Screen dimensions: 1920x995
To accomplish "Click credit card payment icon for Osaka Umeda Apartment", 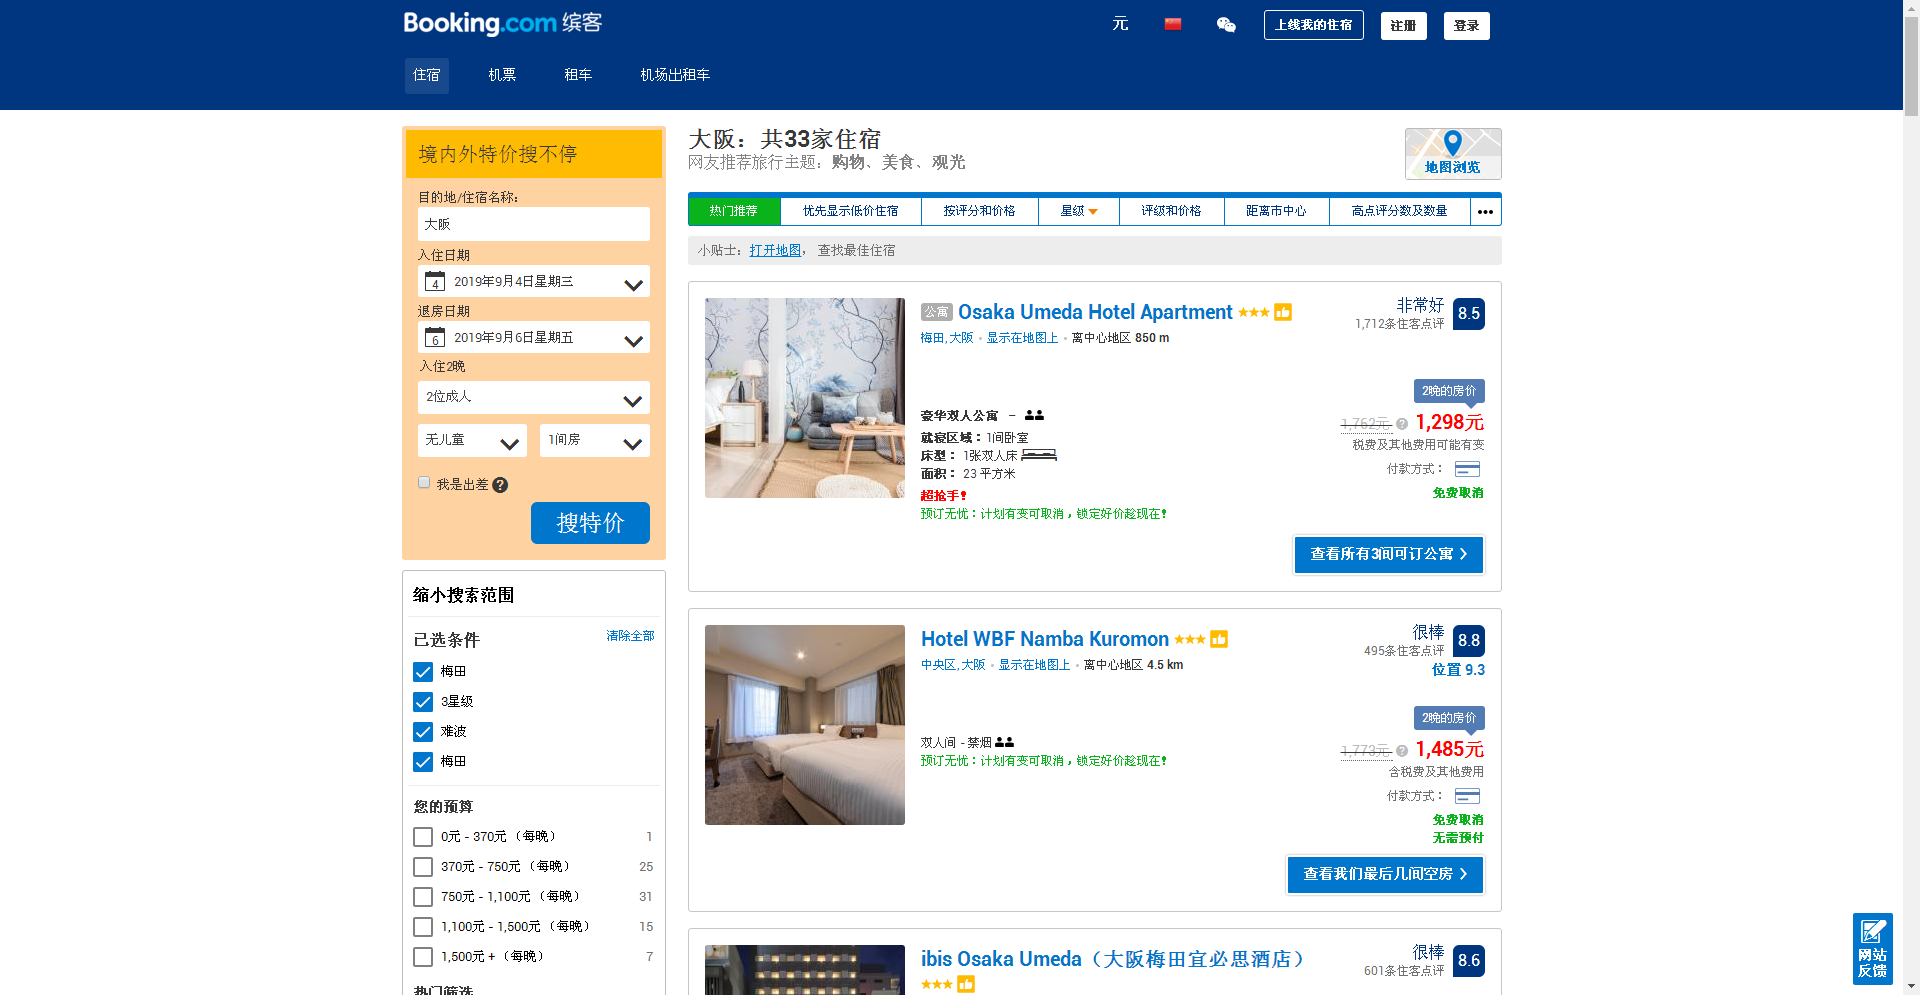I will tap(1467, 469).
